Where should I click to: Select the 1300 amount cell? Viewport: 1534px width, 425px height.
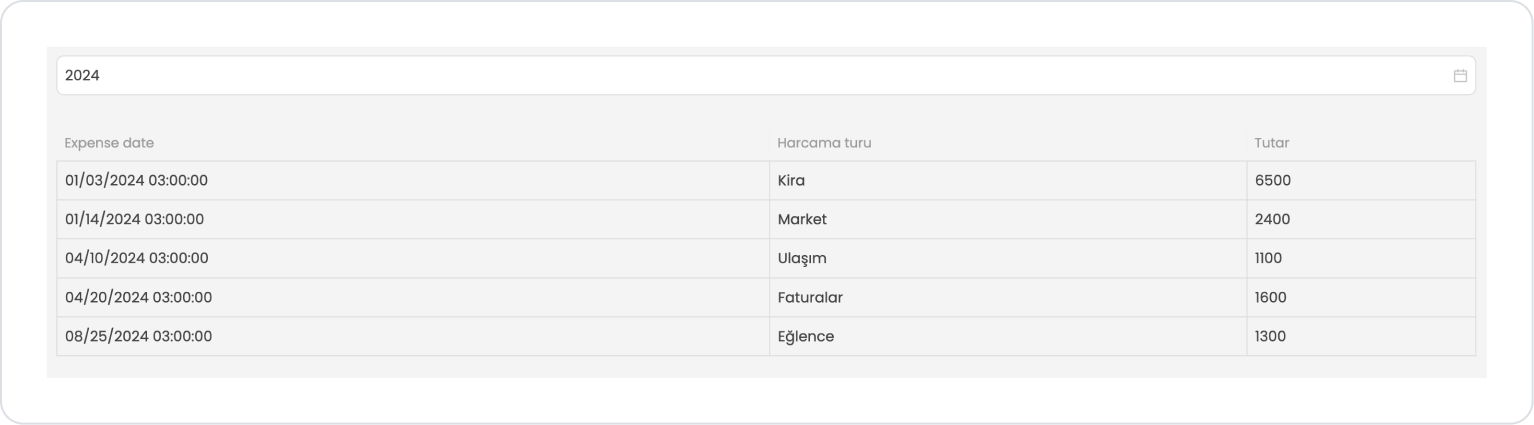coord(1361,336)
